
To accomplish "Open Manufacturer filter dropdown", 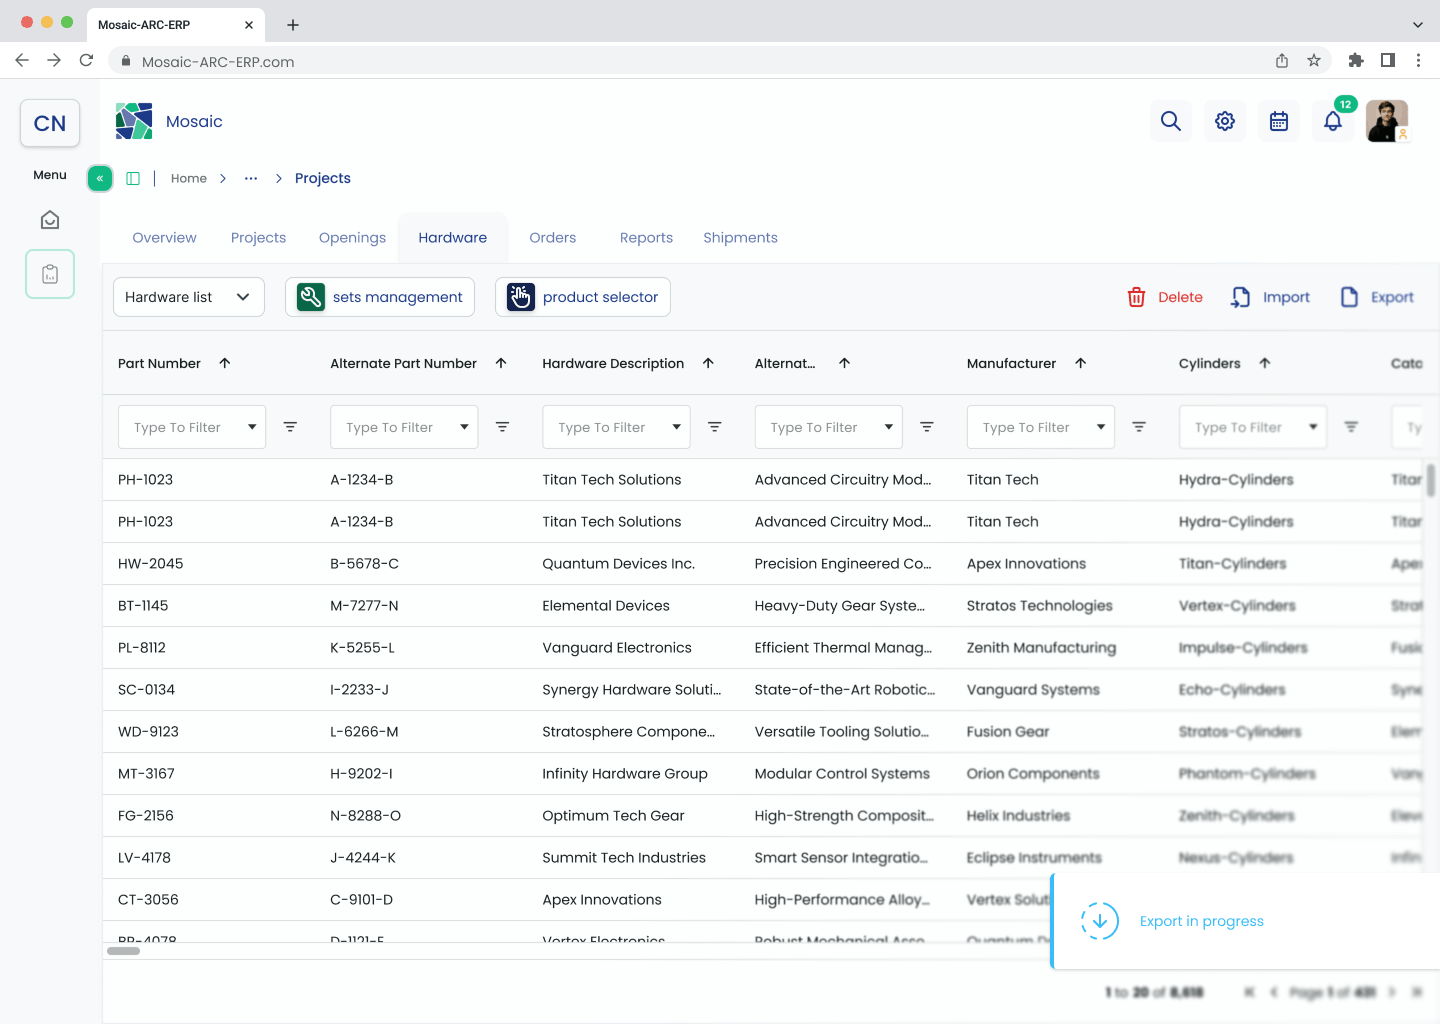I will point(1041,427).
